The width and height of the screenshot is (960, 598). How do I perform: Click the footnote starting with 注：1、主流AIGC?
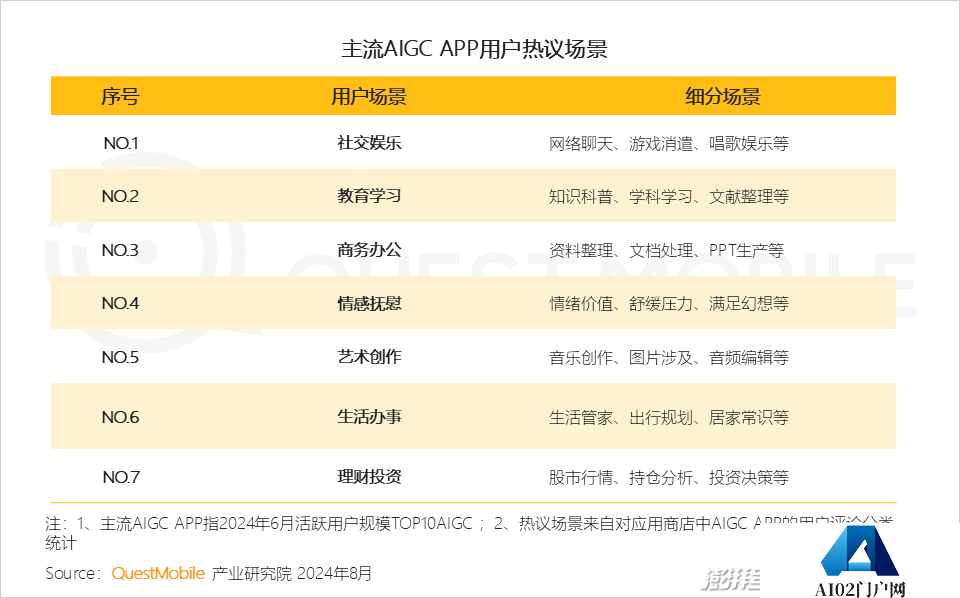coord(470,533)
